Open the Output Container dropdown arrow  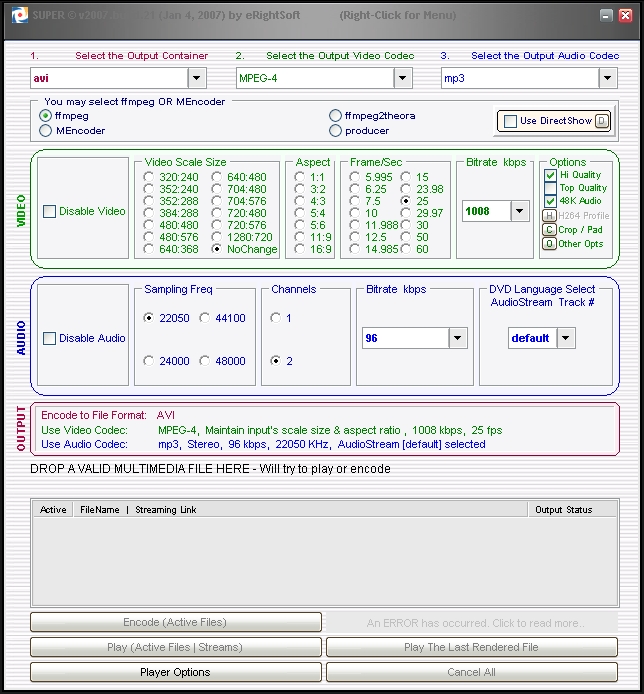click(197, 78)
